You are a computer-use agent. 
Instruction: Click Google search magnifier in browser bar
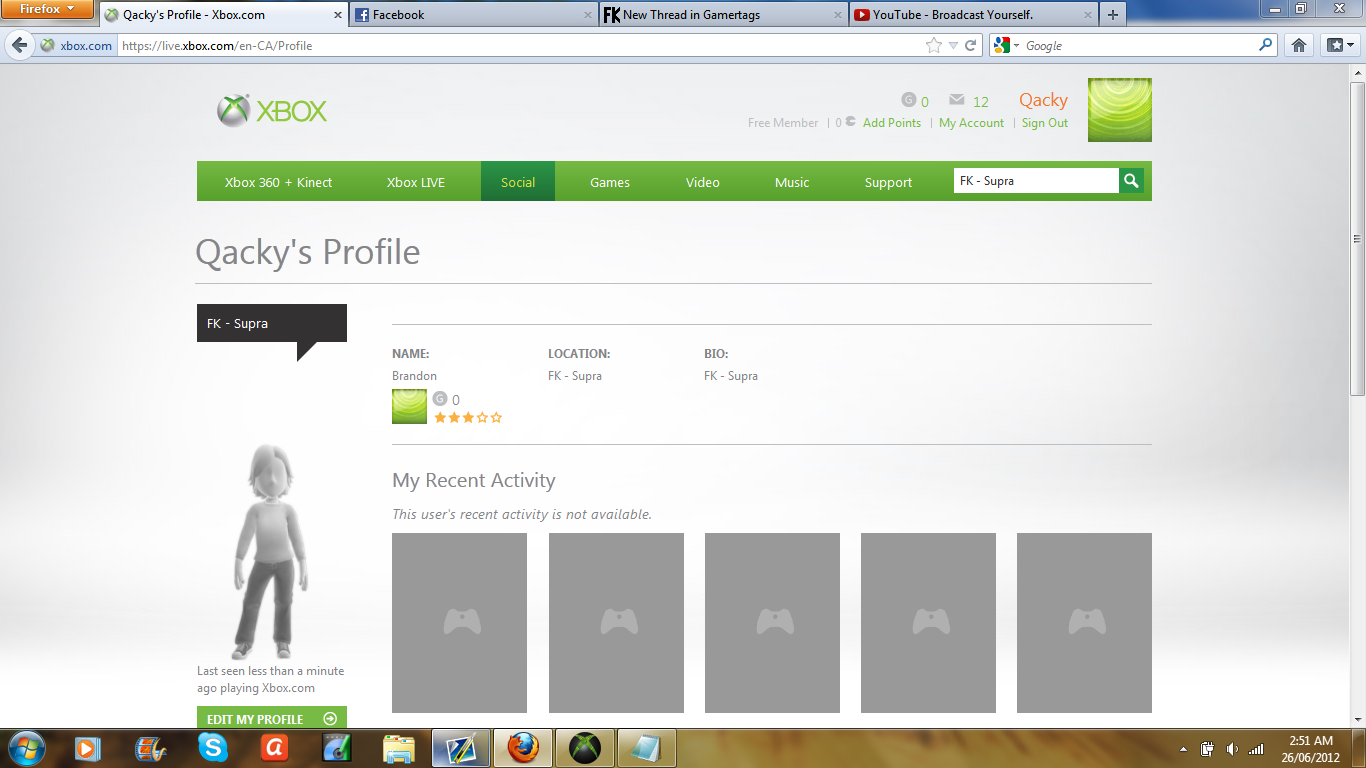pos(1266,45)
